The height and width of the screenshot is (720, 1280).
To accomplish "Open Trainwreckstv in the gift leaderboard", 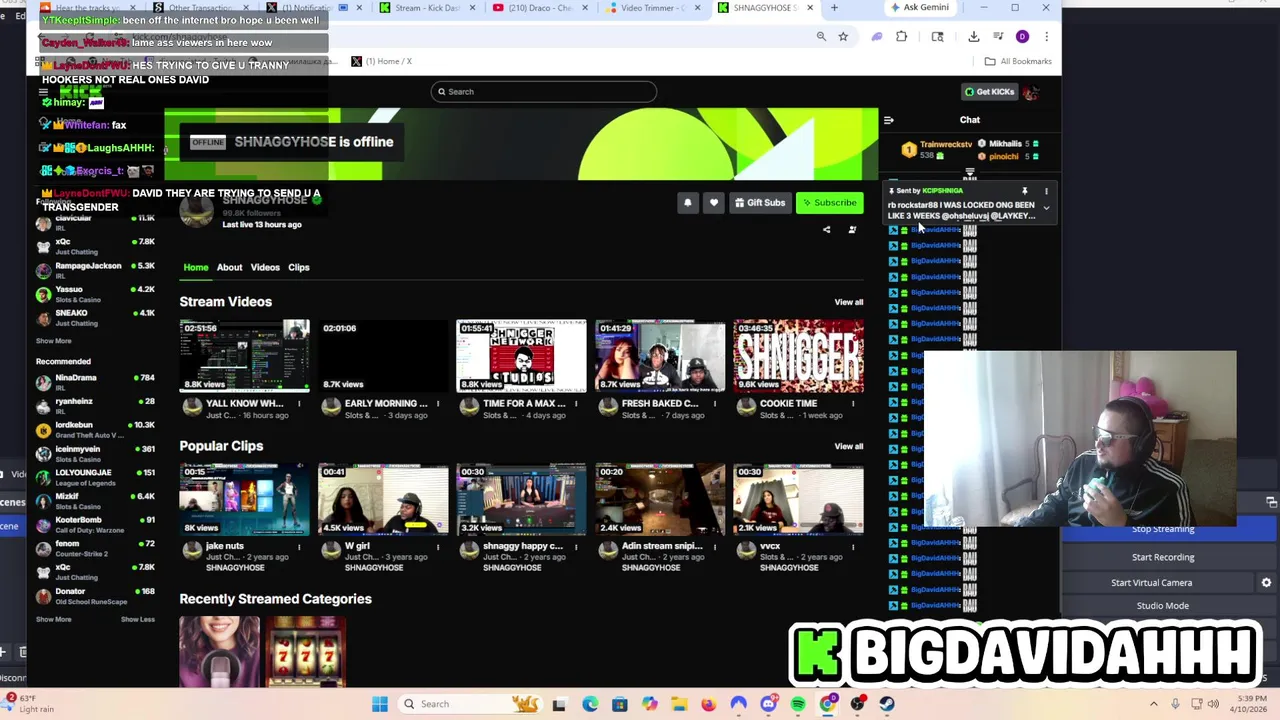I will [938, 150].
